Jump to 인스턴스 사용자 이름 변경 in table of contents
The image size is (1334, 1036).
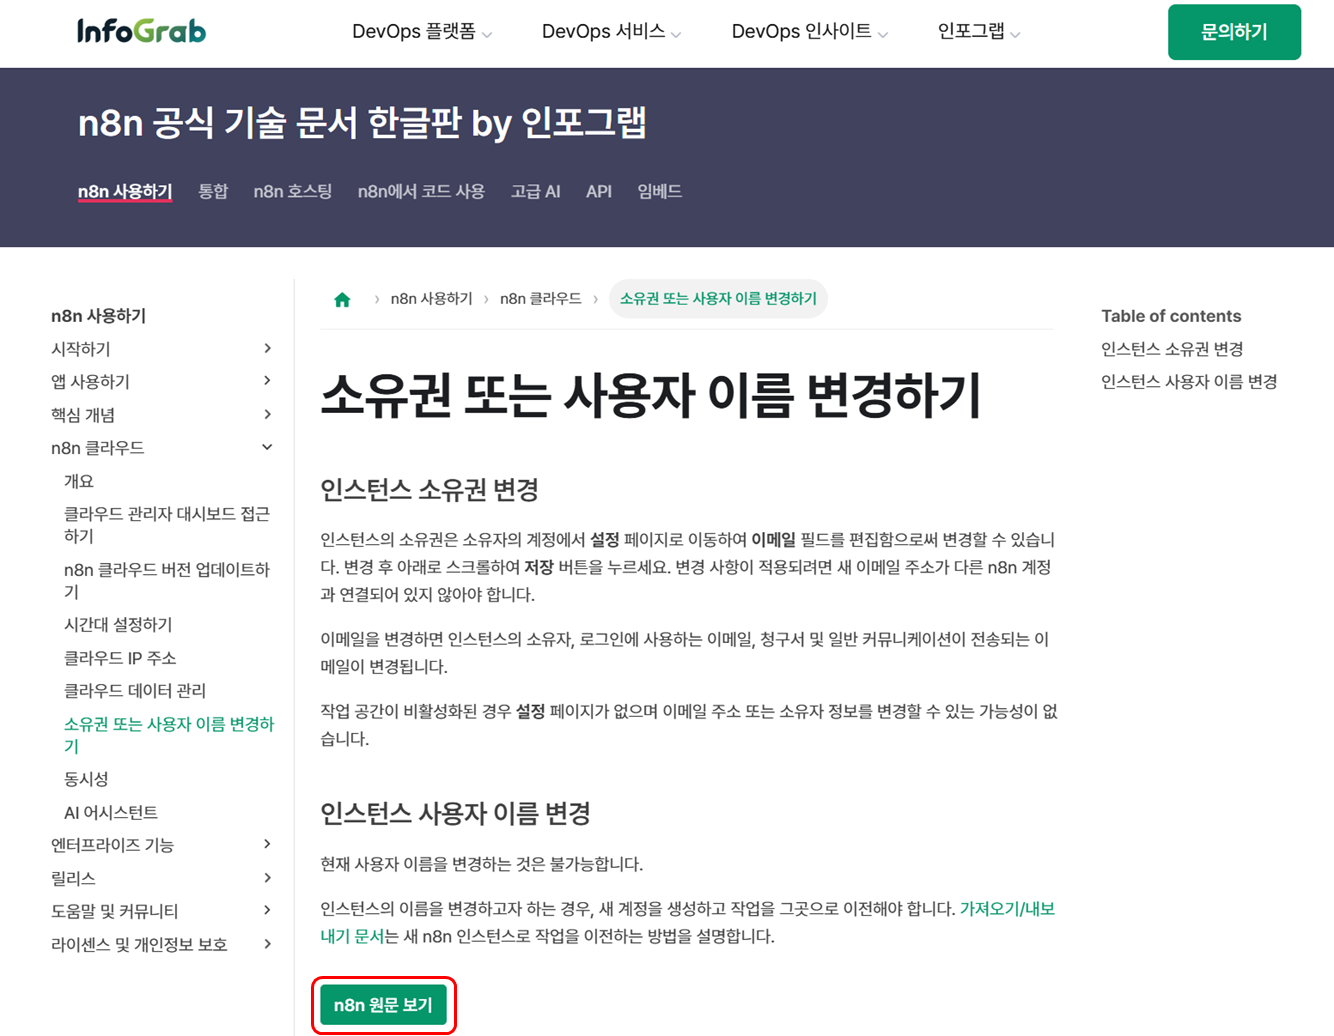(x=1189, y=382)
